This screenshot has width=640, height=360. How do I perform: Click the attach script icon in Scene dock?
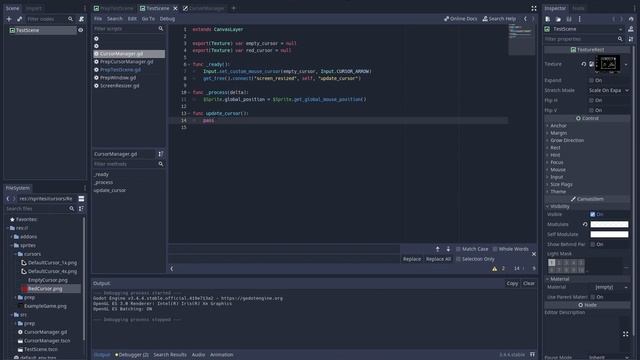pos(81,19)
